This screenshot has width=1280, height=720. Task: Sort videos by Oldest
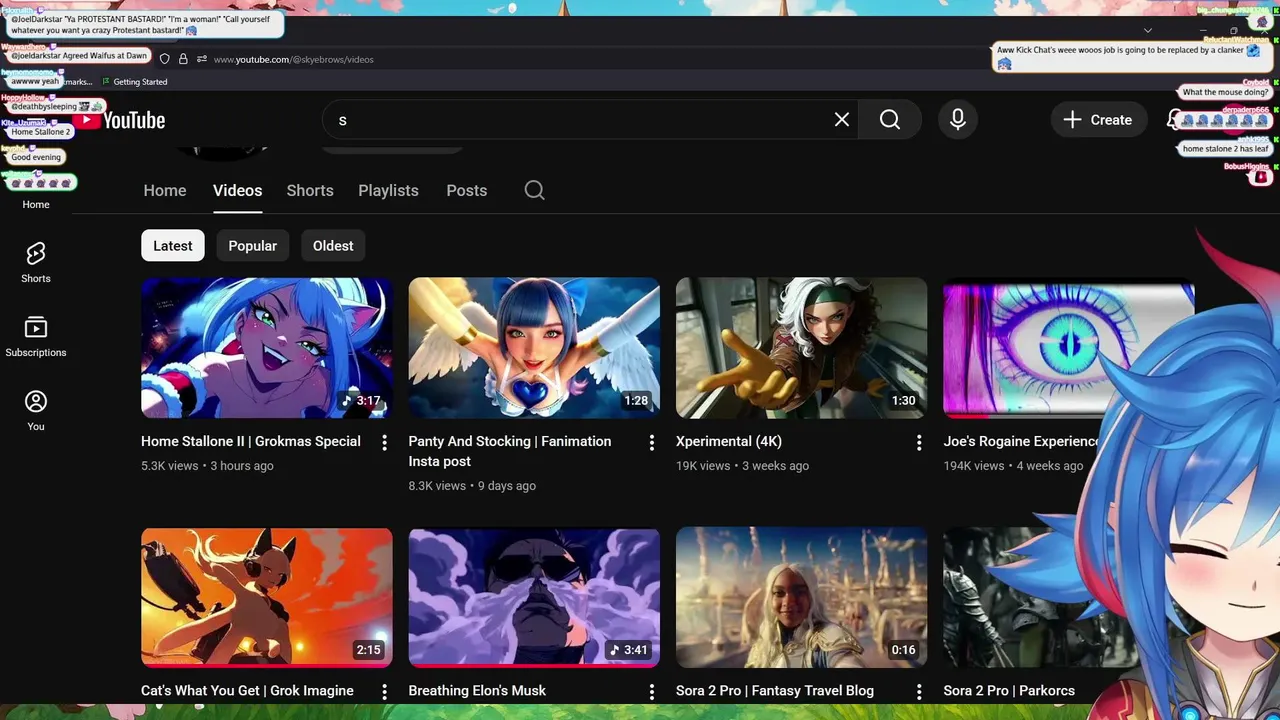[x=333, y=246]
